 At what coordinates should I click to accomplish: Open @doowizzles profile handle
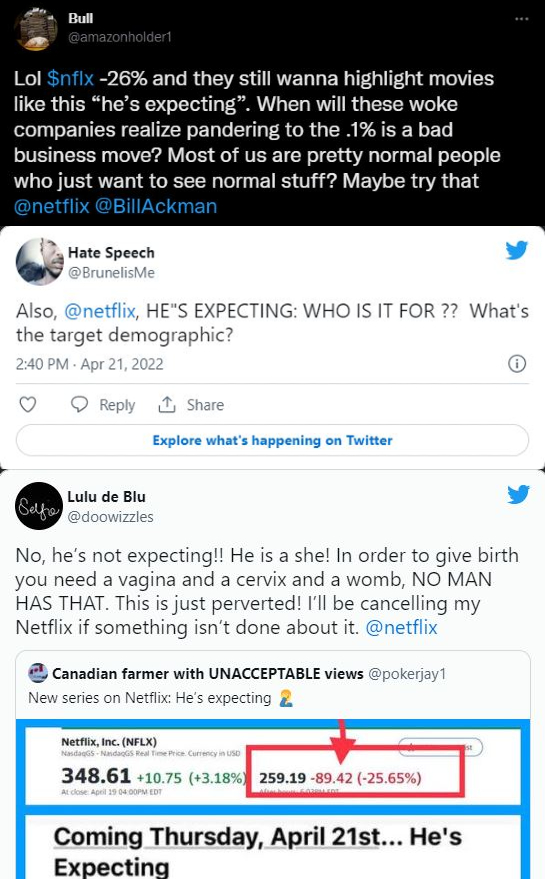(110, 517)
